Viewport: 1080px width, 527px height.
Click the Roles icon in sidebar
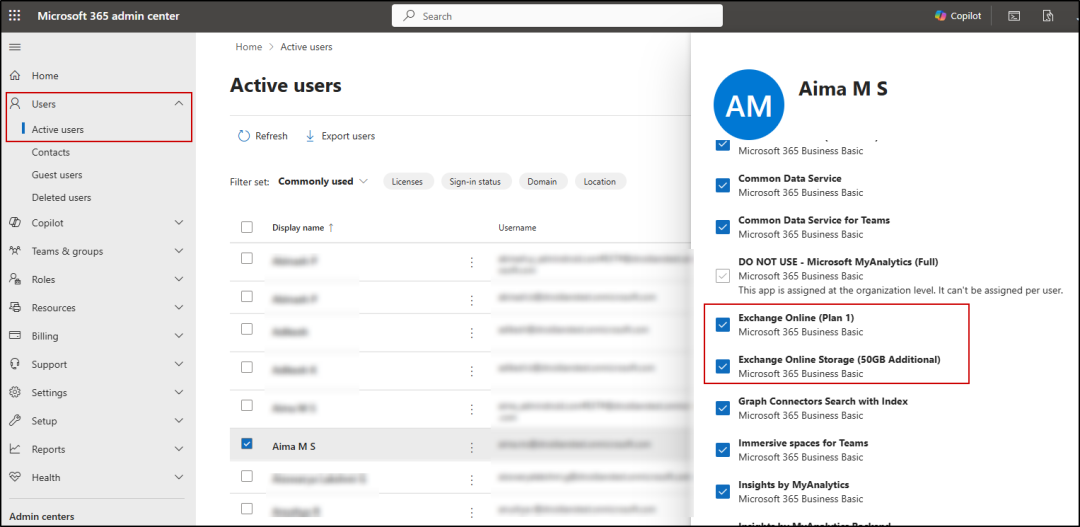[x=15, y=279]
